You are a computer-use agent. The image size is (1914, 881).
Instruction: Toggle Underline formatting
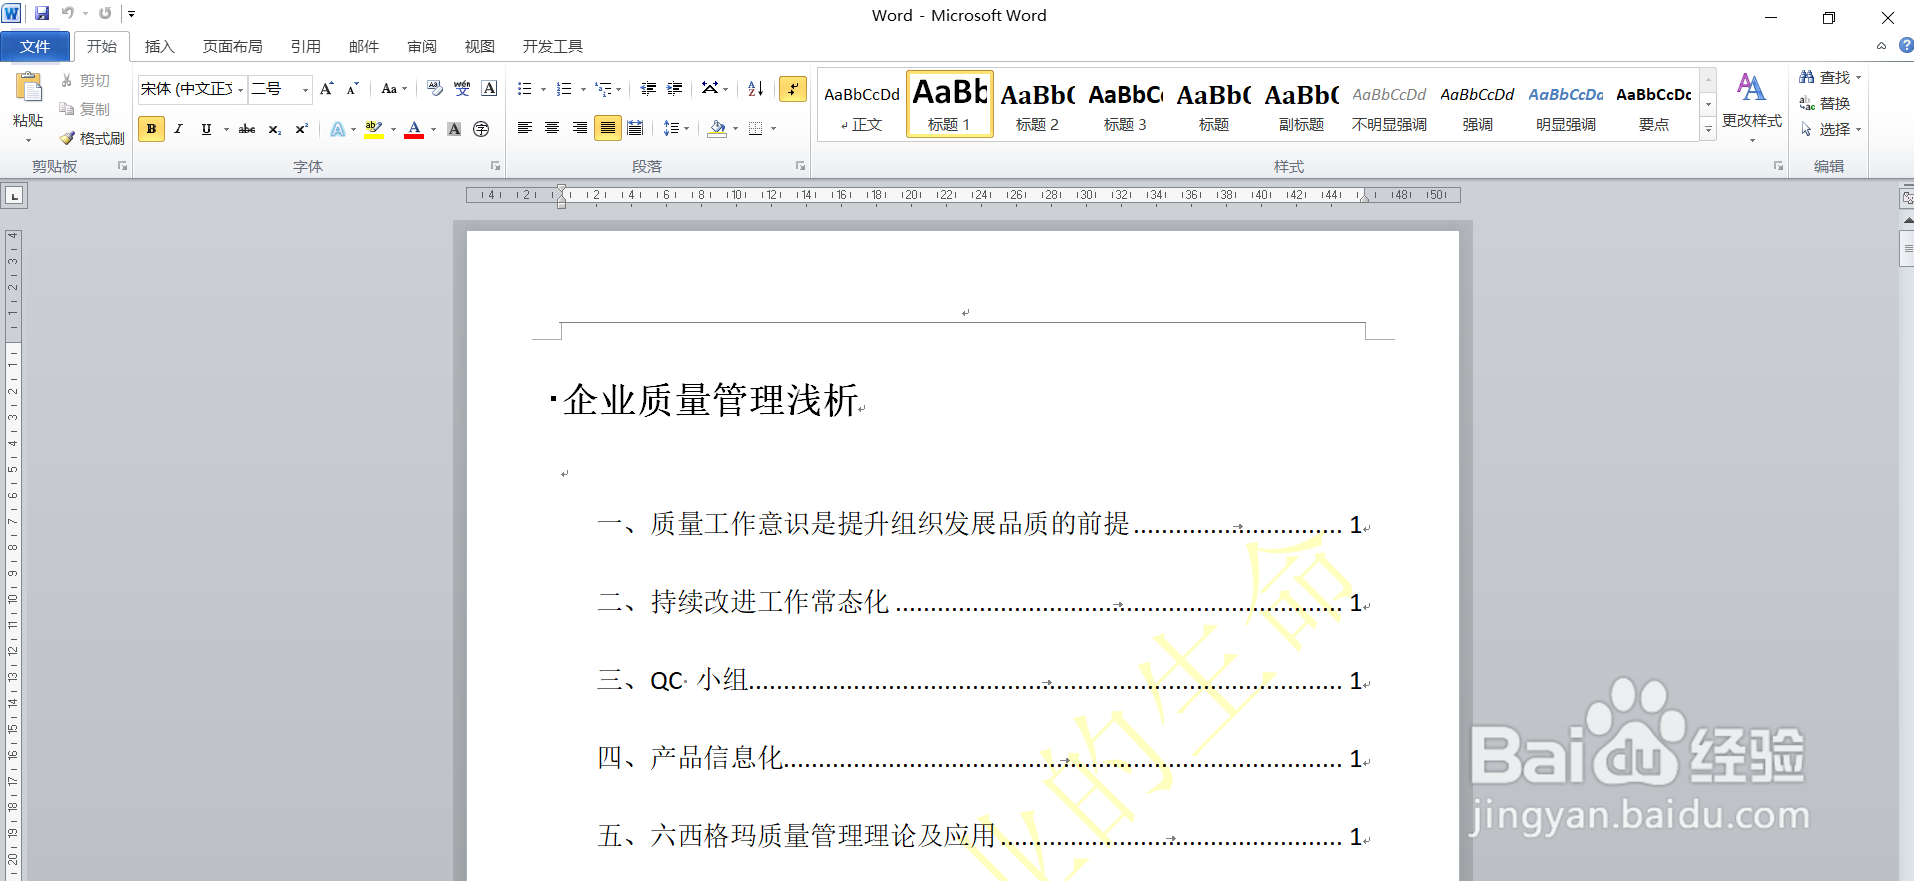[206, 129]
